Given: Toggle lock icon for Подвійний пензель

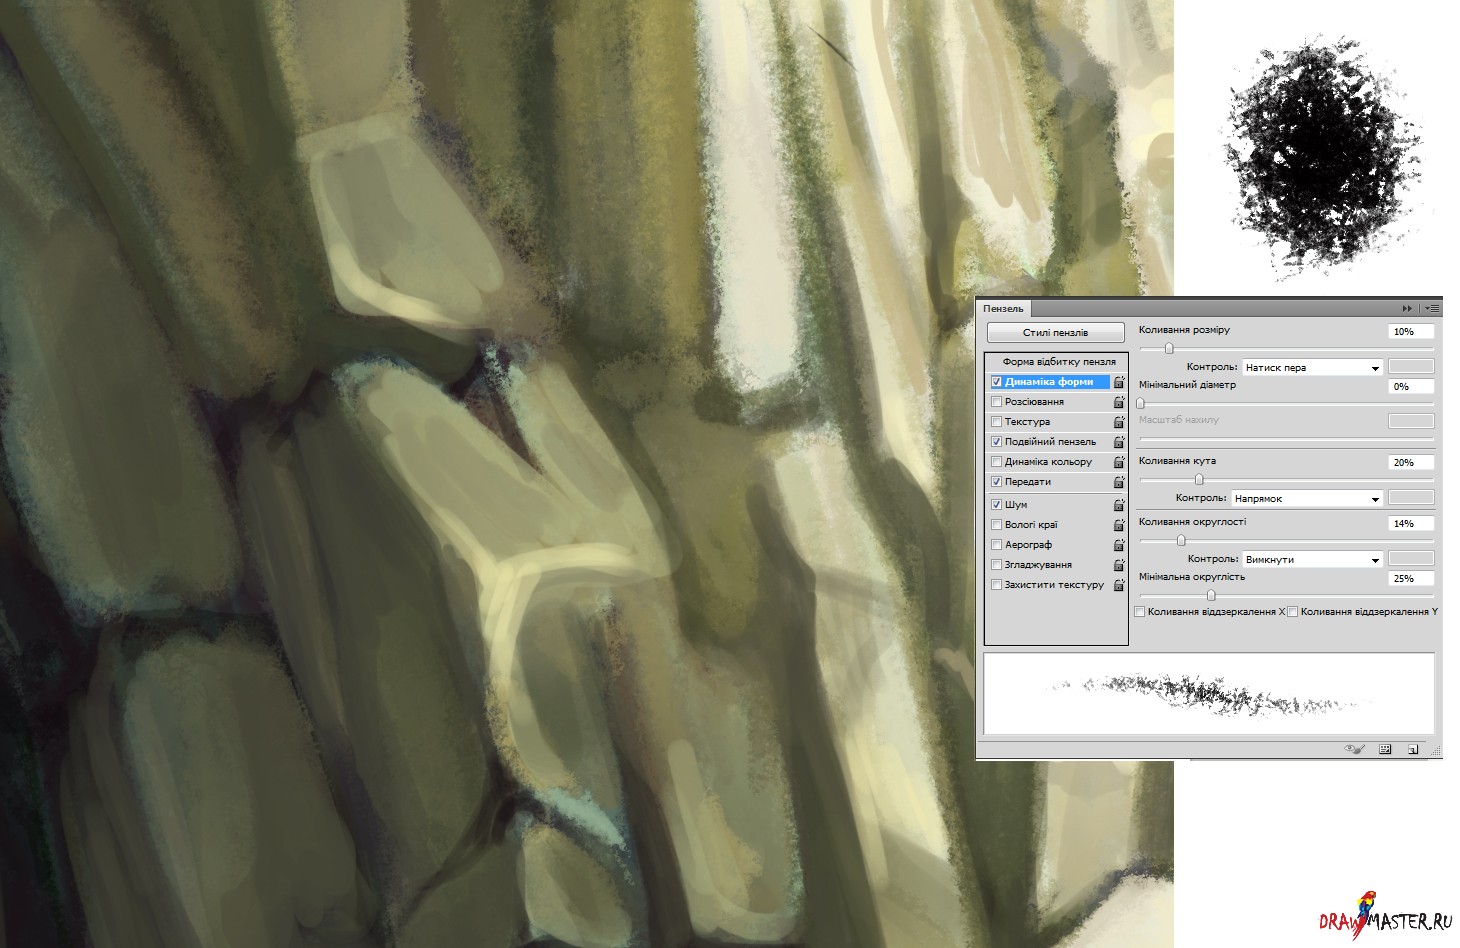Looking at the screenshot, I should [x=1119, y=442].
